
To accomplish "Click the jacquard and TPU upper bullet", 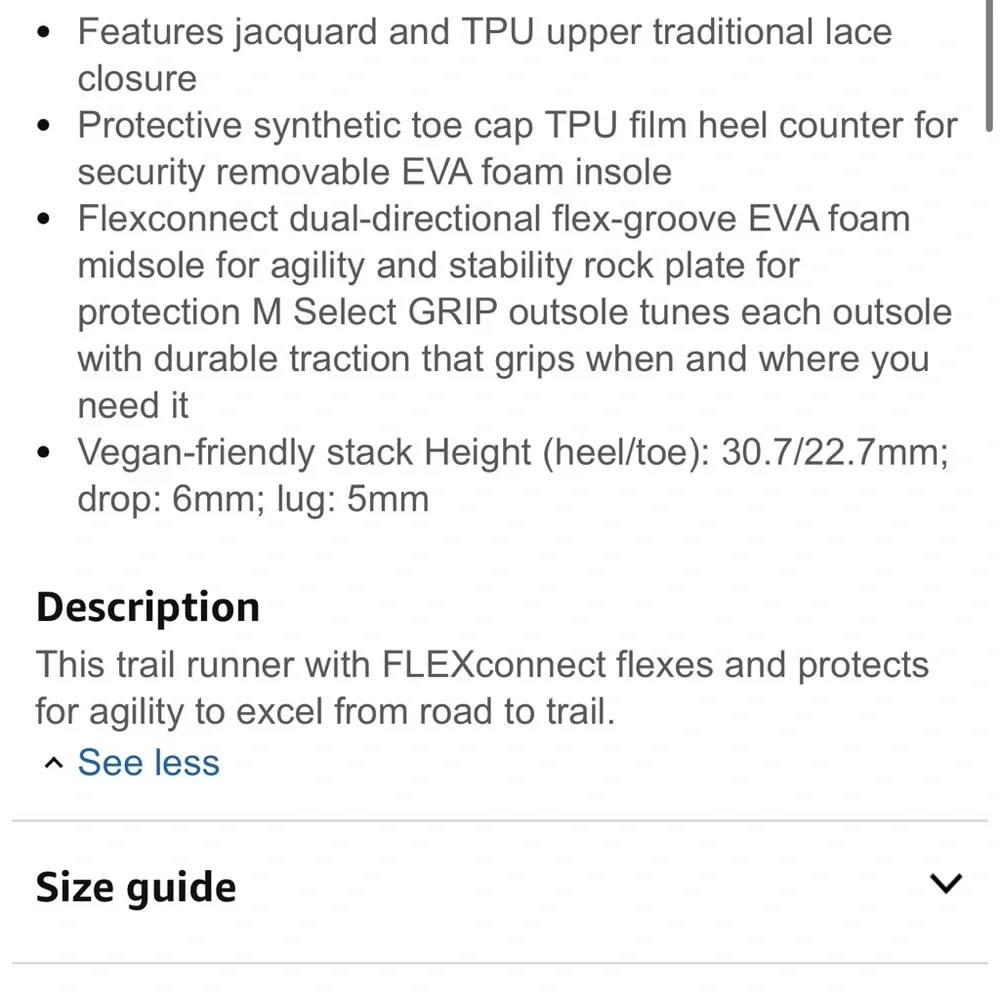I will [485, 55].
